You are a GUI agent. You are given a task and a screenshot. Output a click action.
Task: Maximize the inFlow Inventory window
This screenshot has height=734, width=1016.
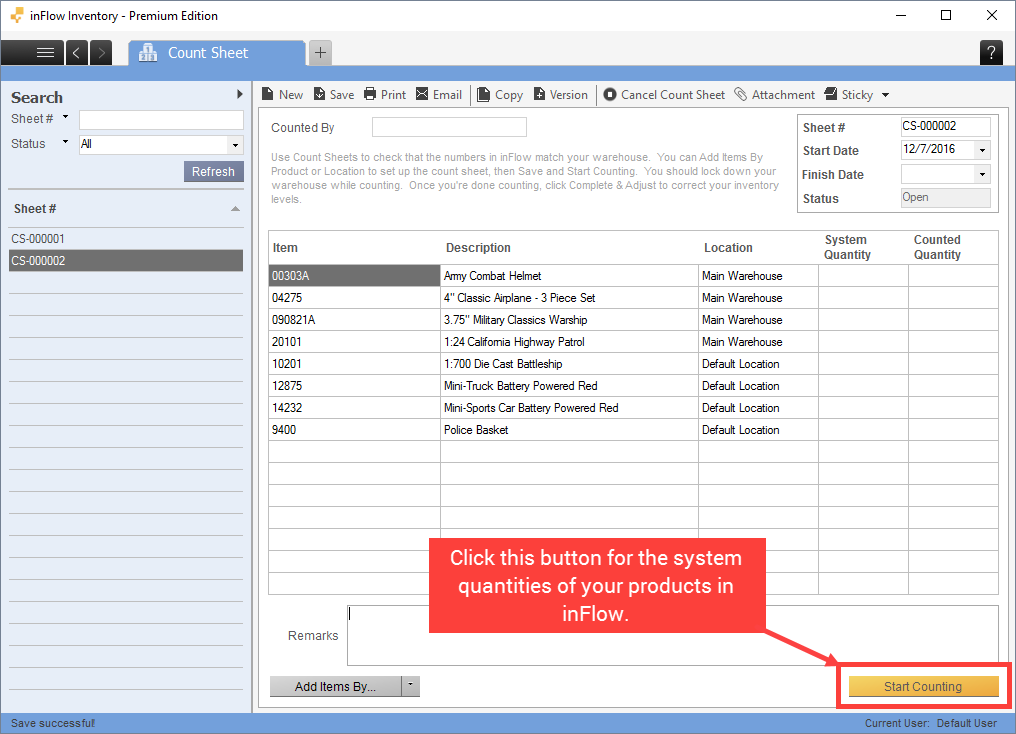pos(946,15)
